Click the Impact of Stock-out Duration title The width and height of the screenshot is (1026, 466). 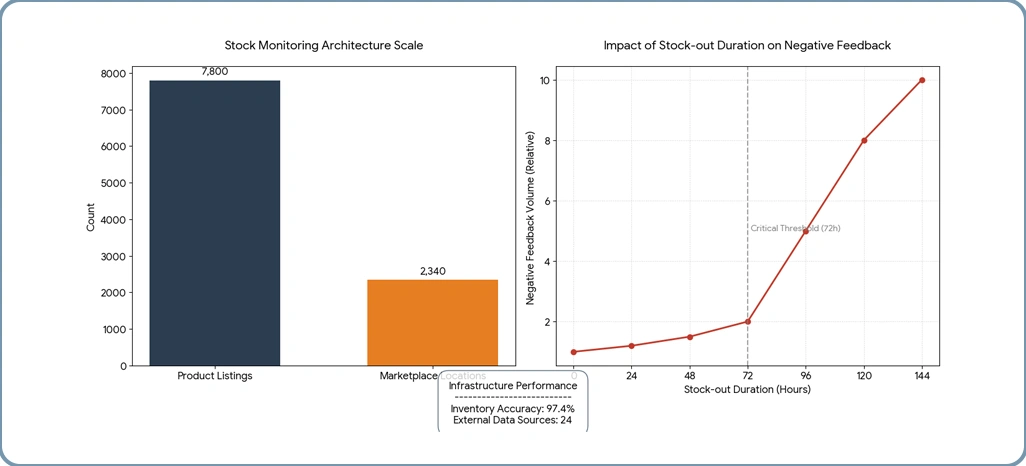(x=746, y=46)
